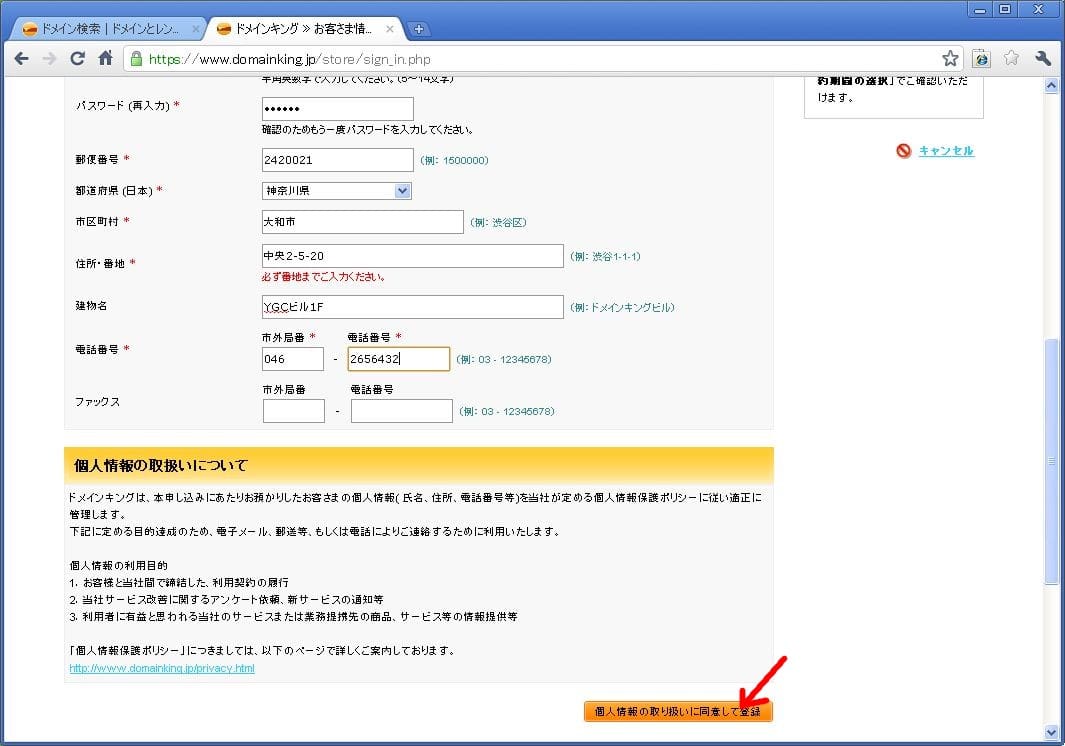Click the 郵便番号 postal code field
1065x746 pixels.
[337, 160]
